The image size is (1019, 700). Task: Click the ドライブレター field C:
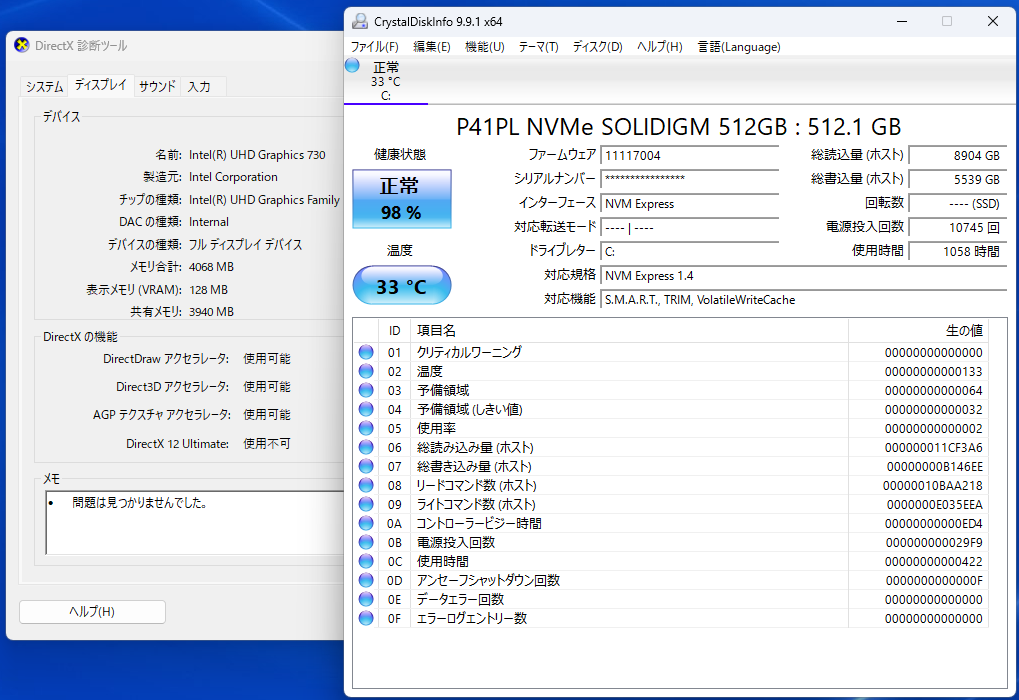(690, 252)
